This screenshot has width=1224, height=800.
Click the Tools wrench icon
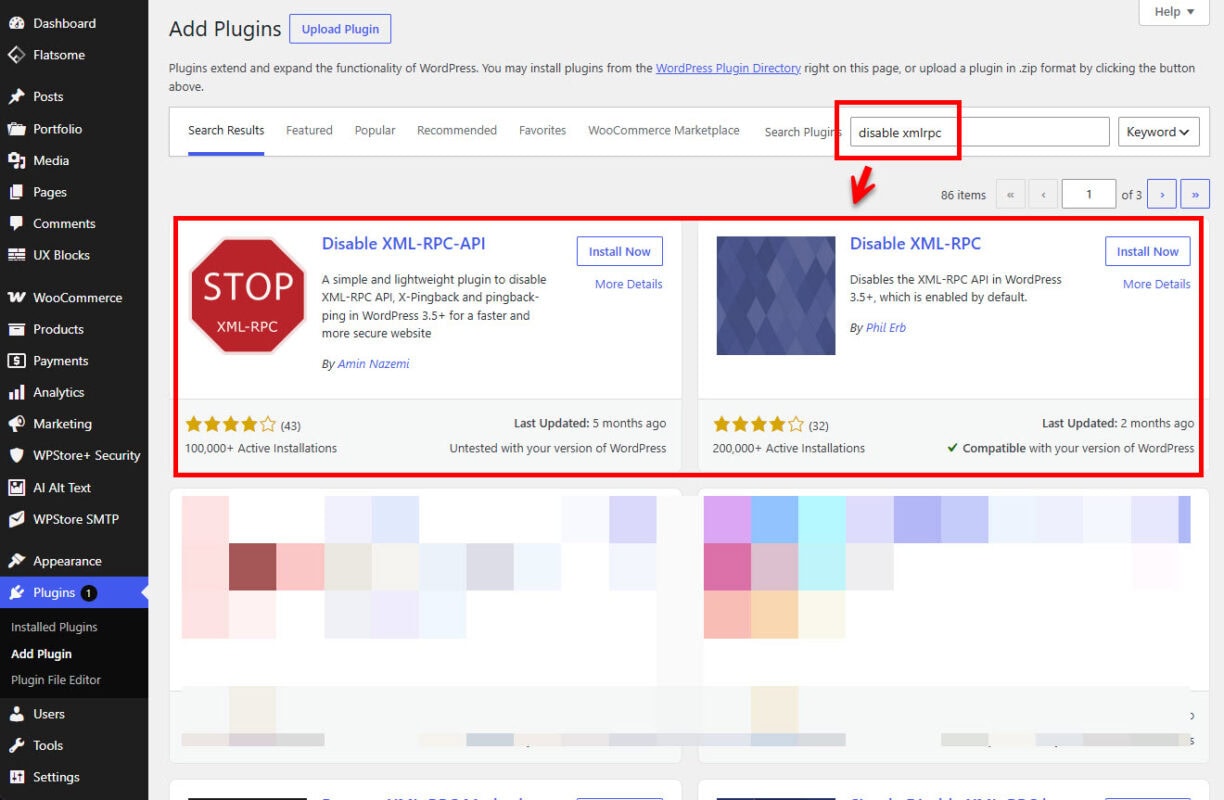(16, 745)
